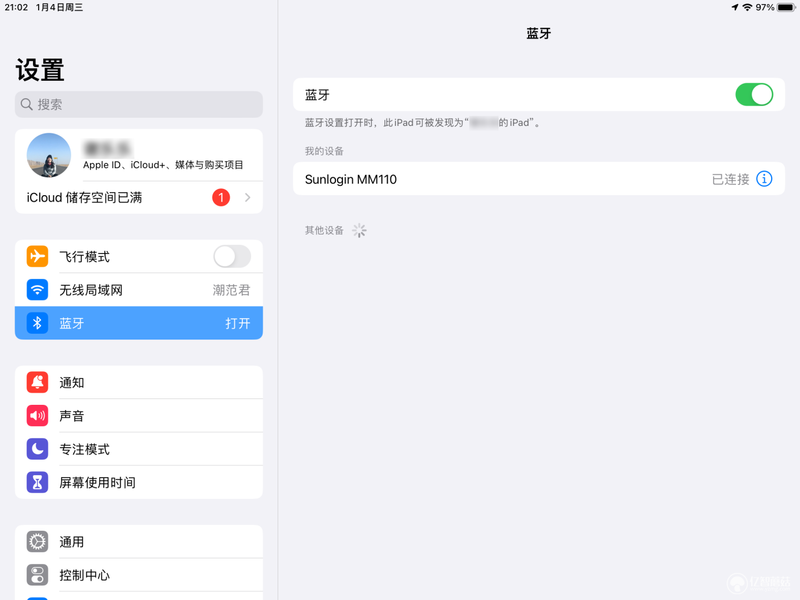Tap the 已连接 status text
The height and width of the screenshot is (600, 800).
730,179
